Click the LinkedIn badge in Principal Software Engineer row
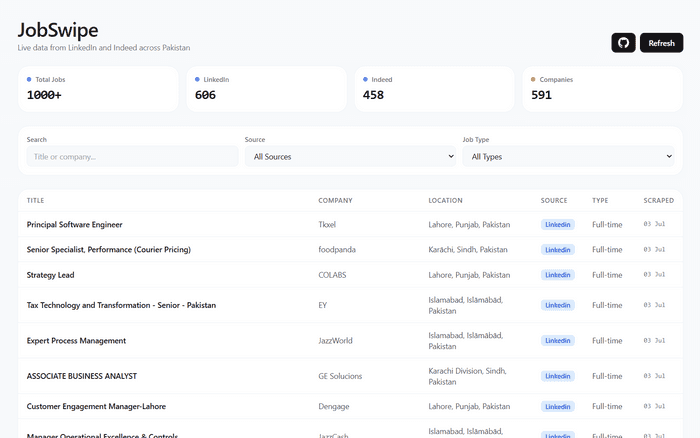This screenshot has height=438, width=700. [x=558, y=225]
